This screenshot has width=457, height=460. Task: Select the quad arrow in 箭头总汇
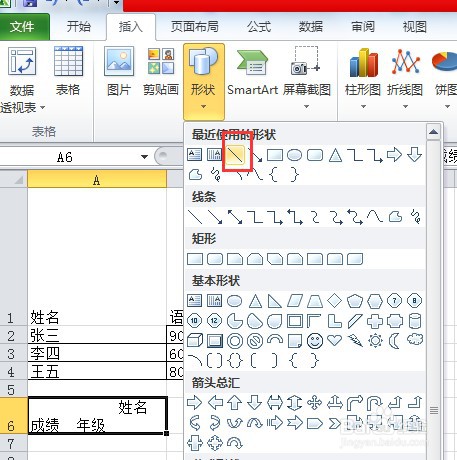(315, 403)
